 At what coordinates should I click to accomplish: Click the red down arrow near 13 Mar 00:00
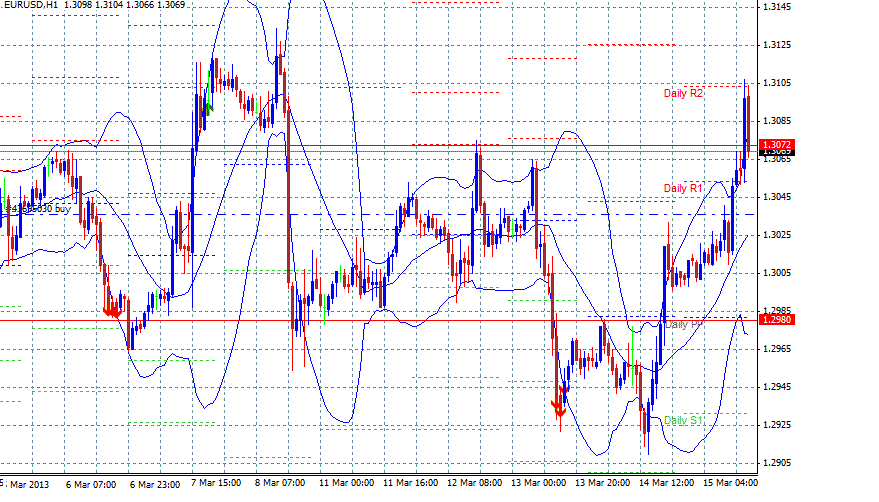tap(559, 408)
